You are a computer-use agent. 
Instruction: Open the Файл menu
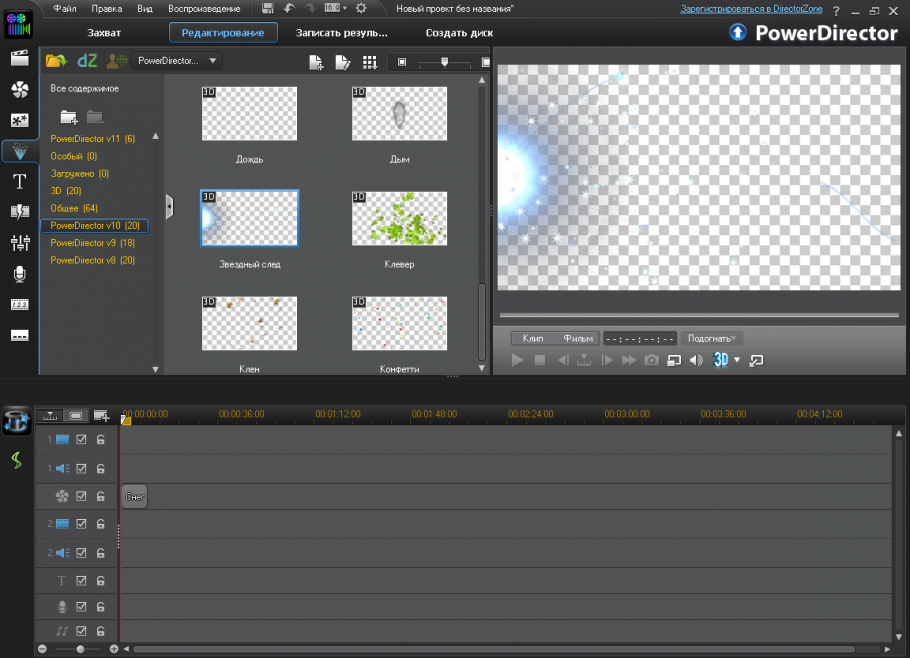(x=64, y=9)
